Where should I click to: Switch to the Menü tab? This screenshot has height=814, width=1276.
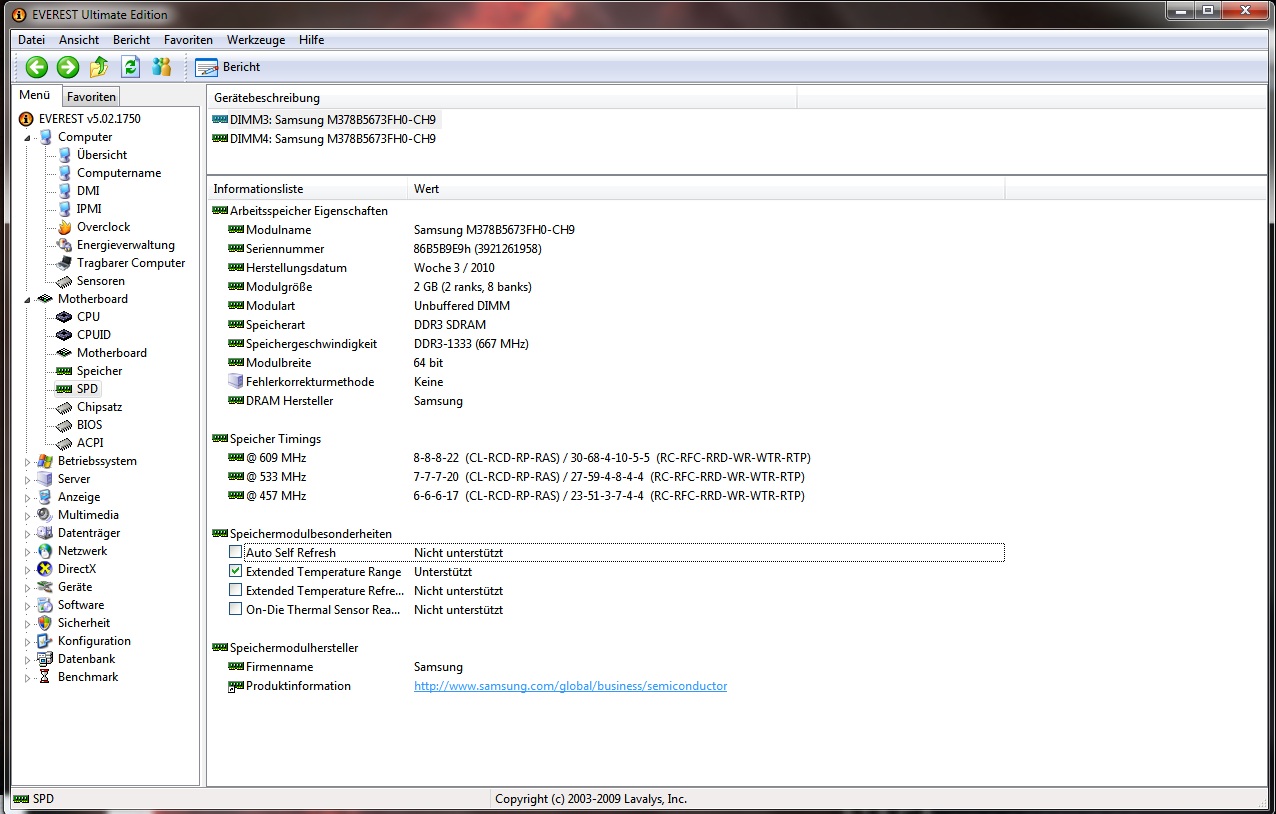point(35,96)
